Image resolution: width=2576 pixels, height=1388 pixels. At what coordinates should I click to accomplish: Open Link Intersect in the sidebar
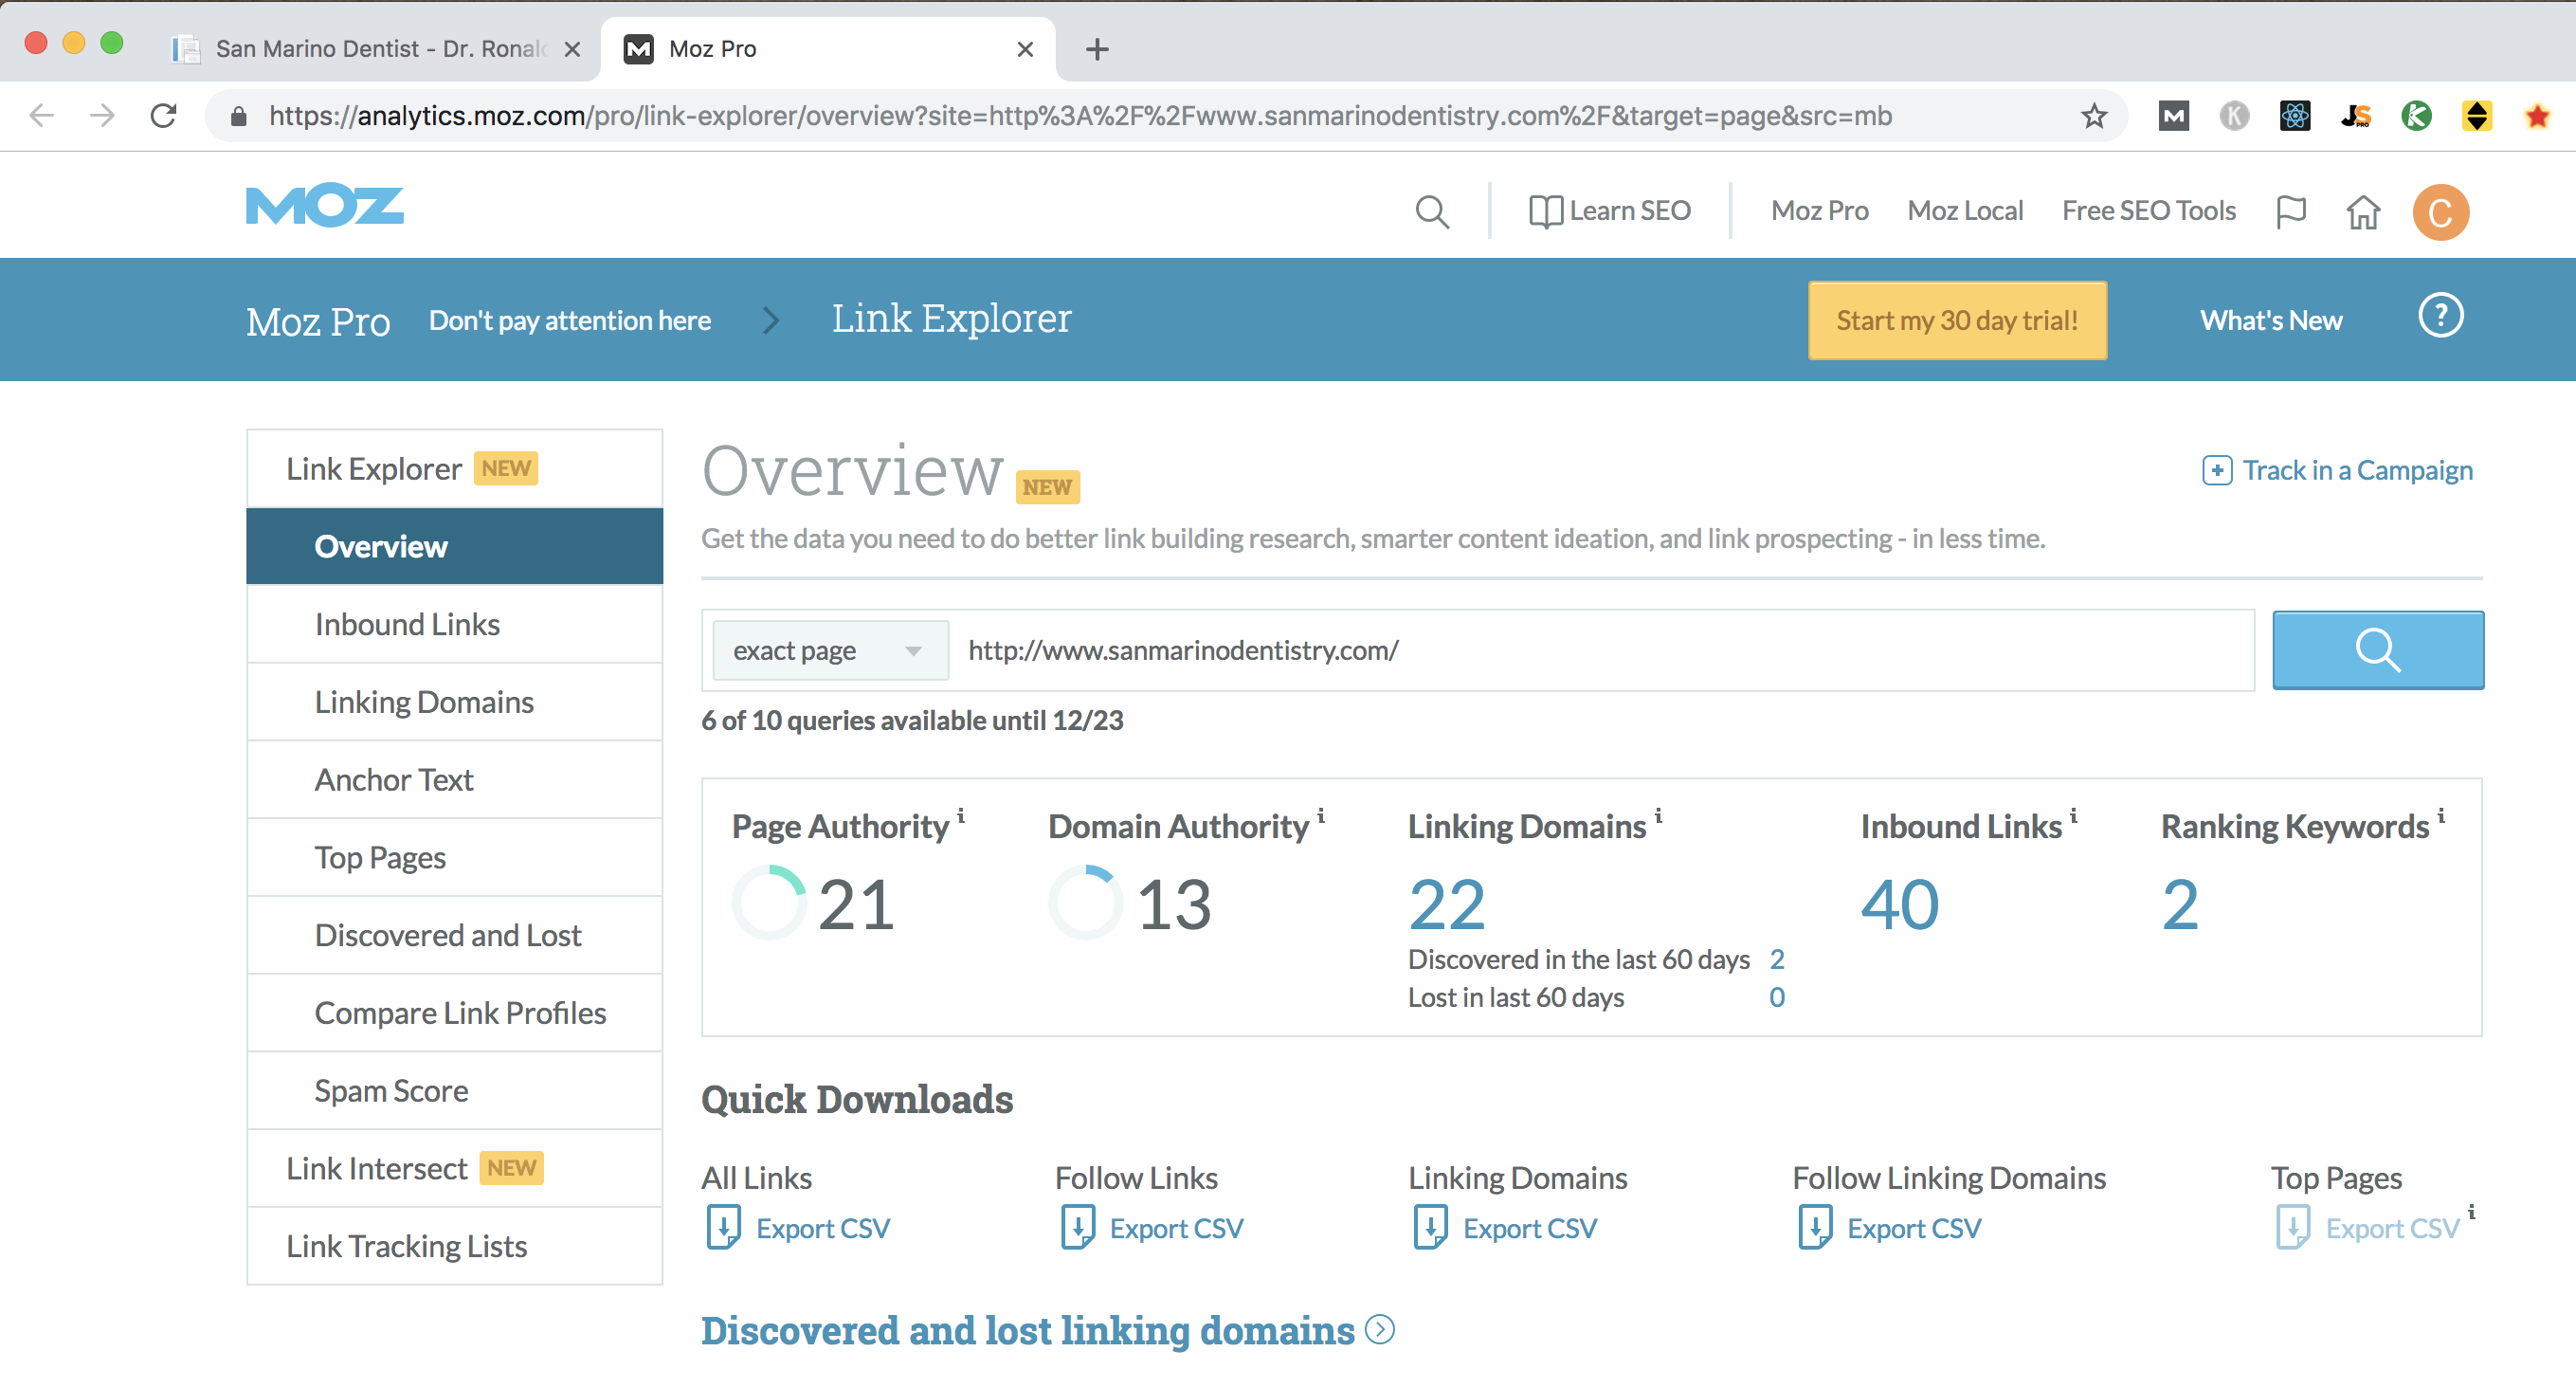454,1169
